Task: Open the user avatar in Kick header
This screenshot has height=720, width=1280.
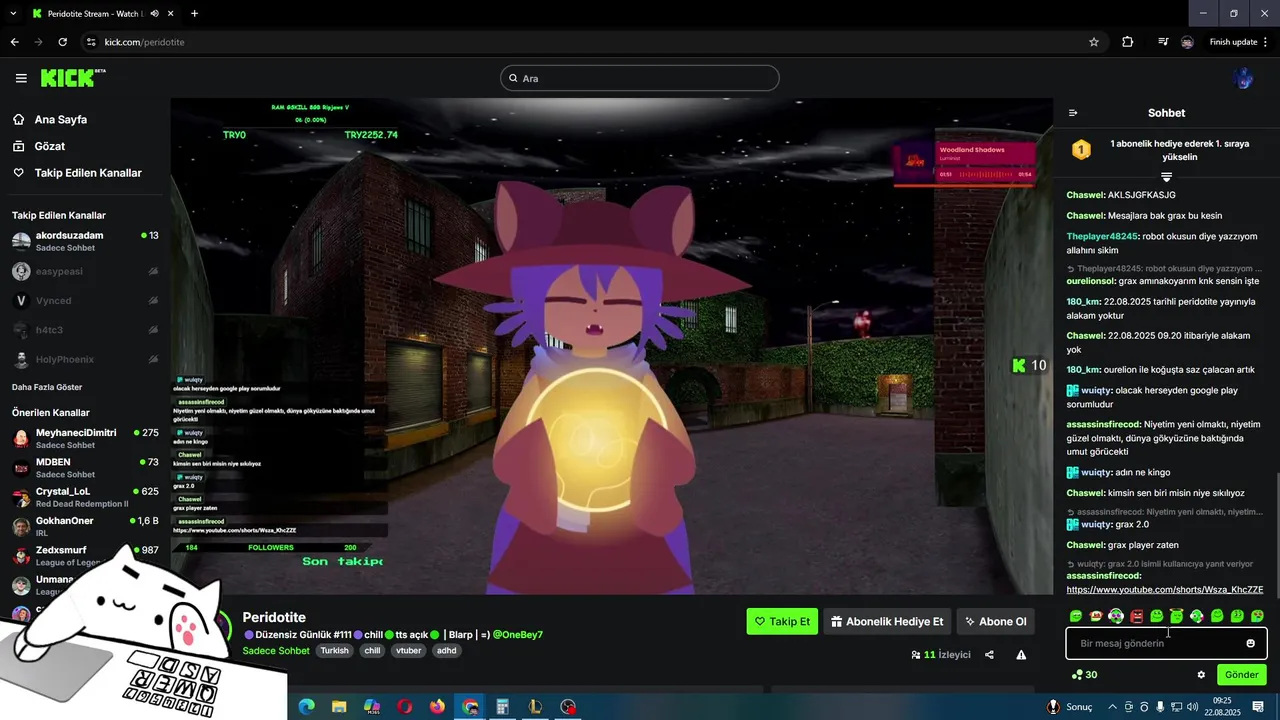Action: pyautogui.click(x=1244, y=78)
